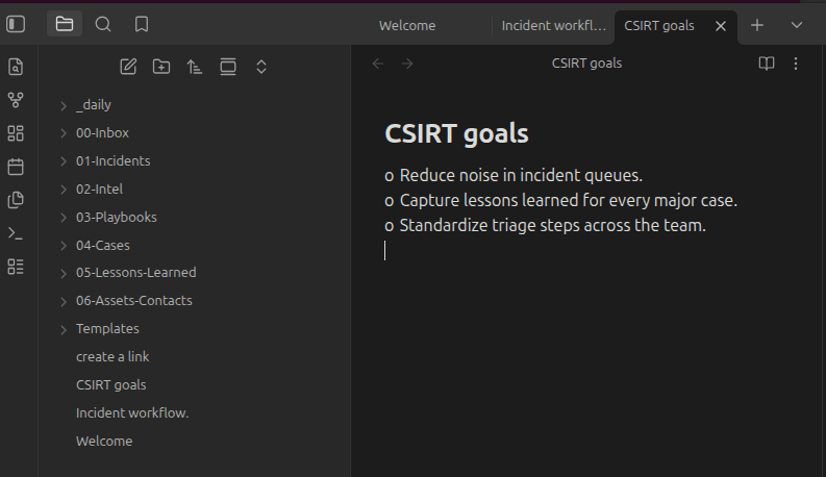
Task: Expand the 01-Incidents folder
Action: coord(64,161)
